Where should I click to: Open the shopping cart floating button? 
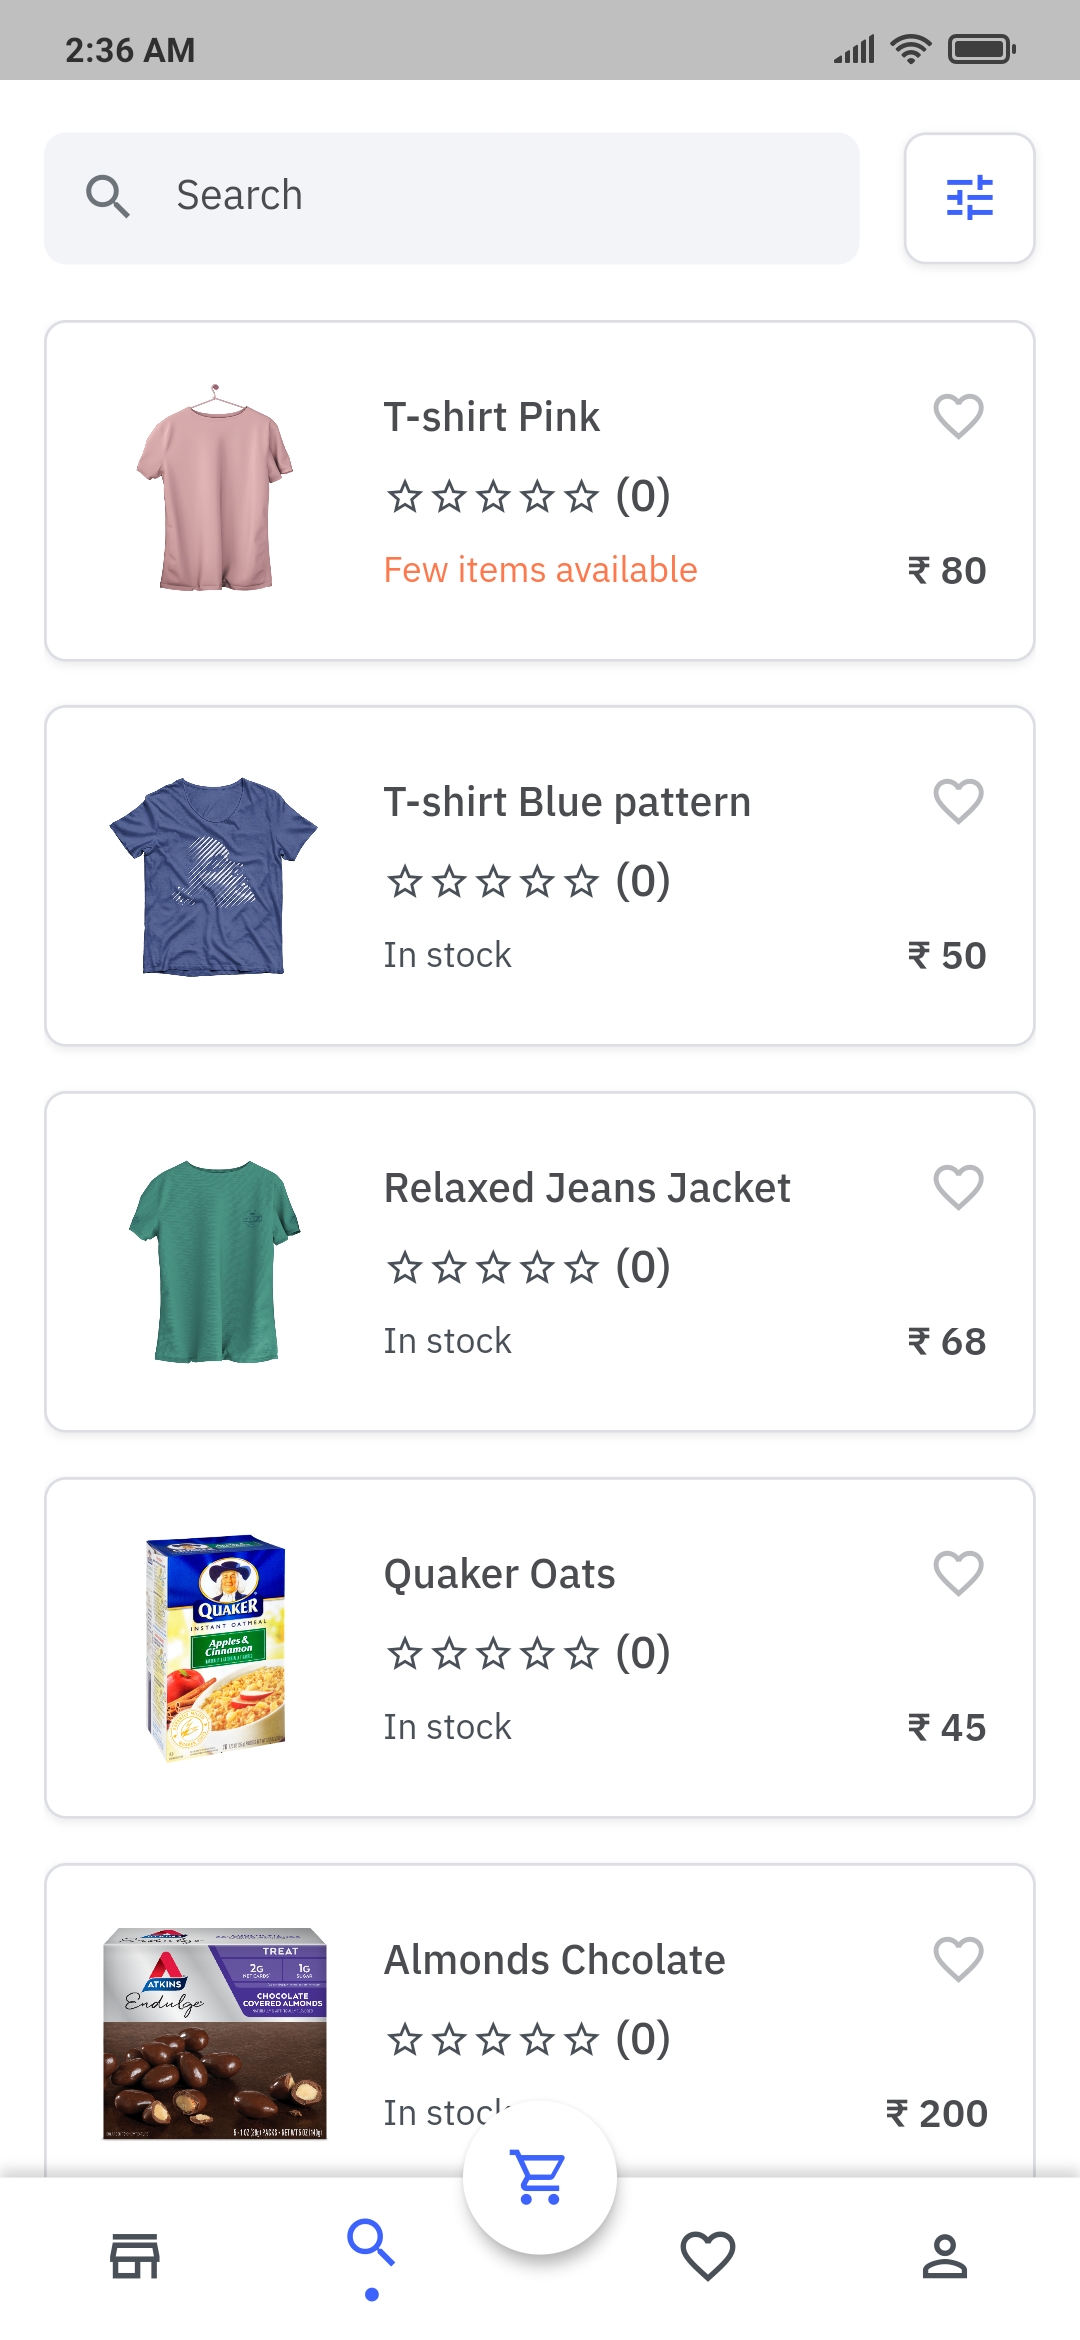tap(540, 2176)
